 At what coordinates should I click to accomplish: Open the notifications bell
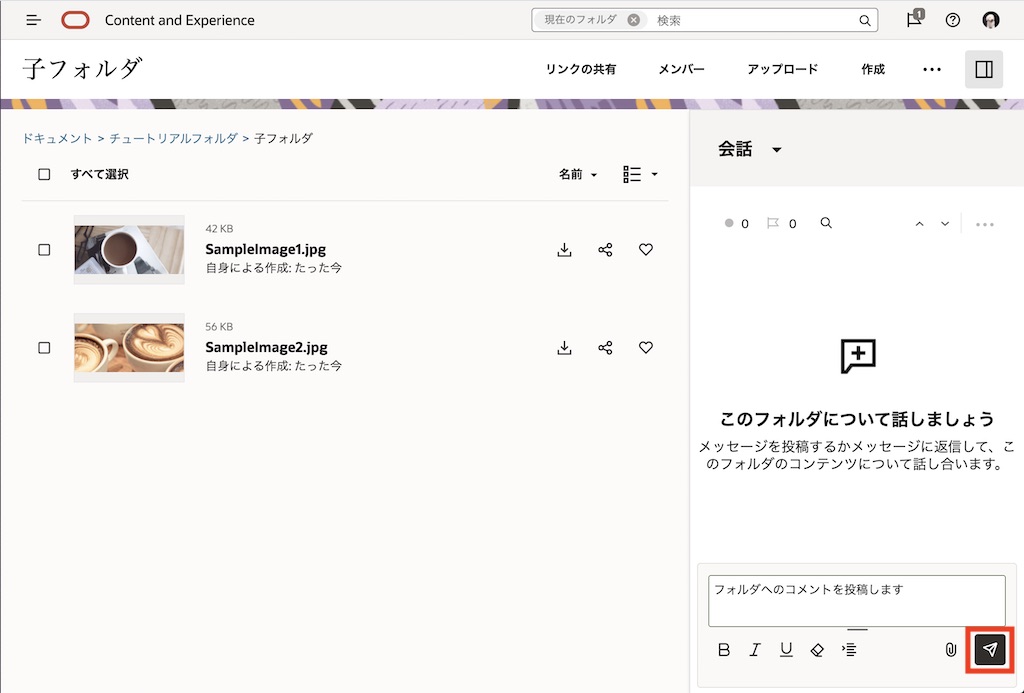tap(912, 20)
